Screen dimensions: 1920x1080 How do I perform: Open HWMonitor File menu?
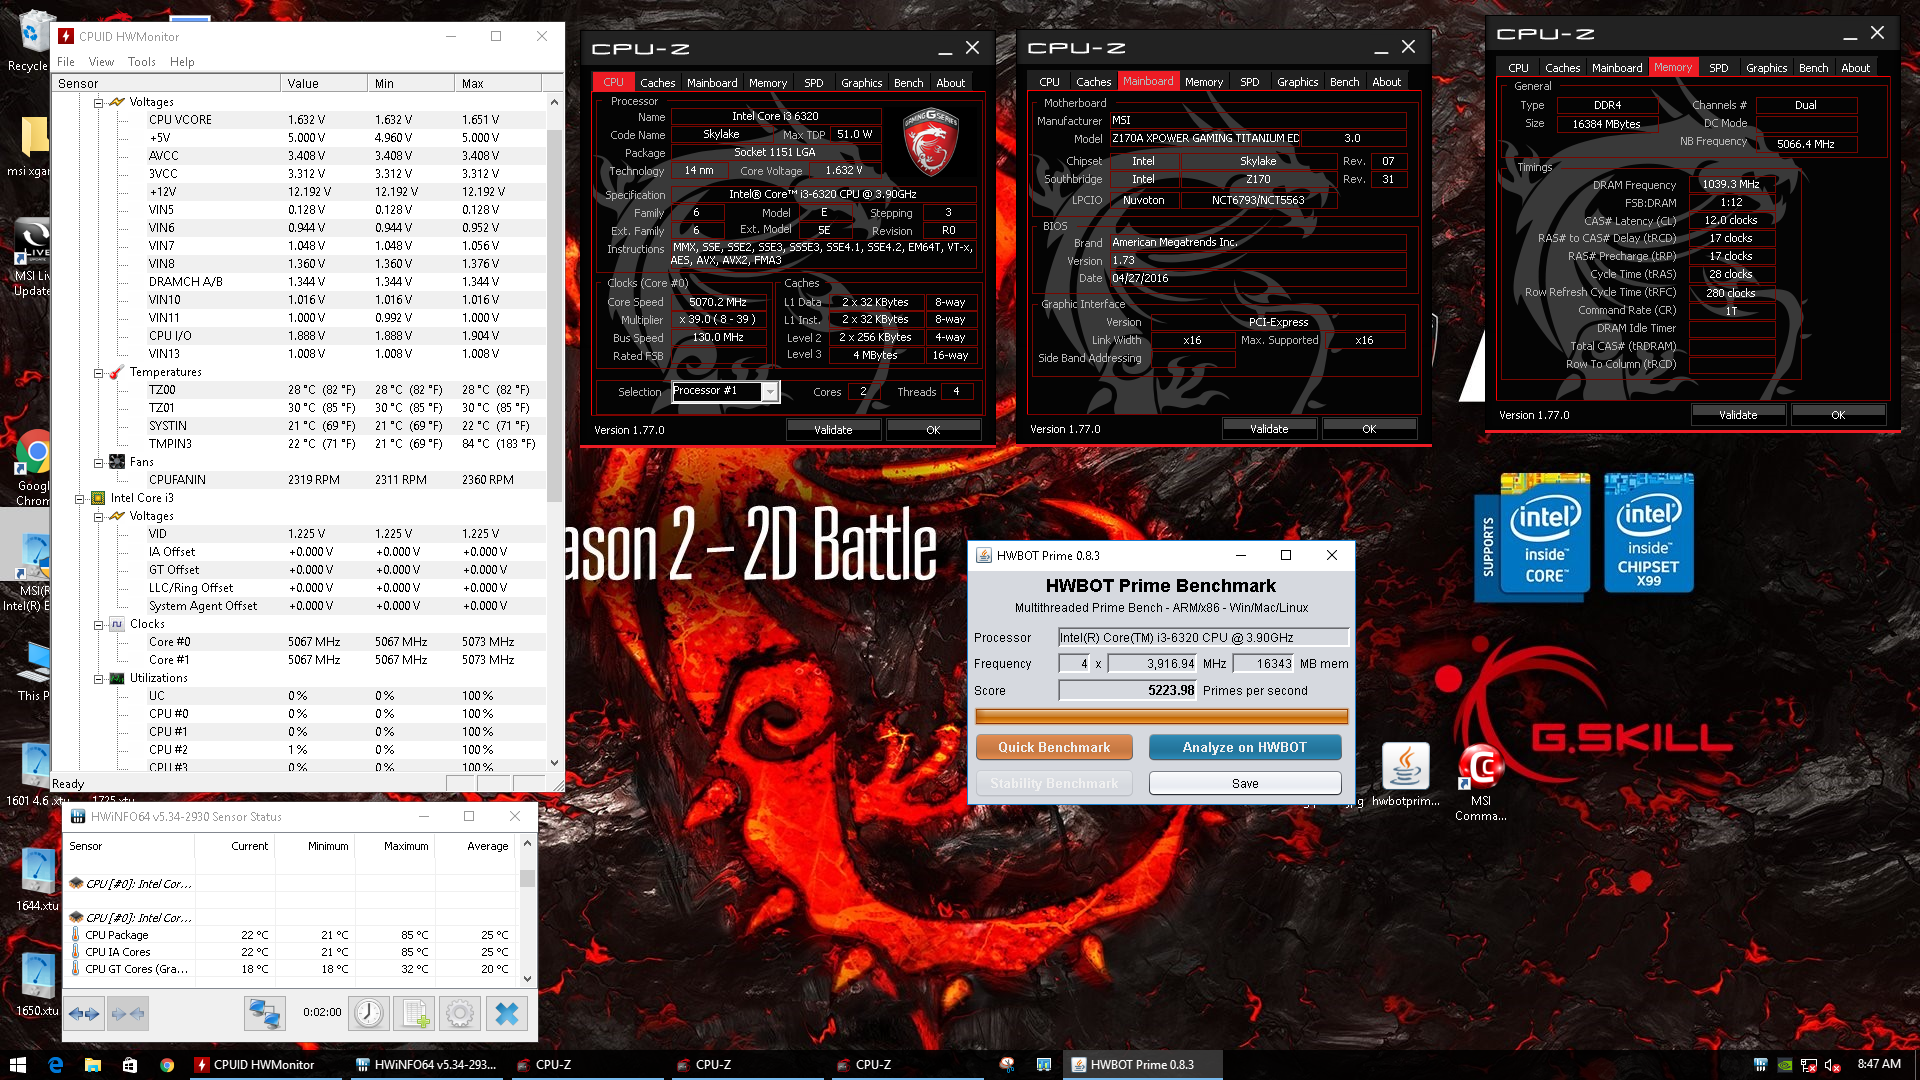(x=66, y=62)
